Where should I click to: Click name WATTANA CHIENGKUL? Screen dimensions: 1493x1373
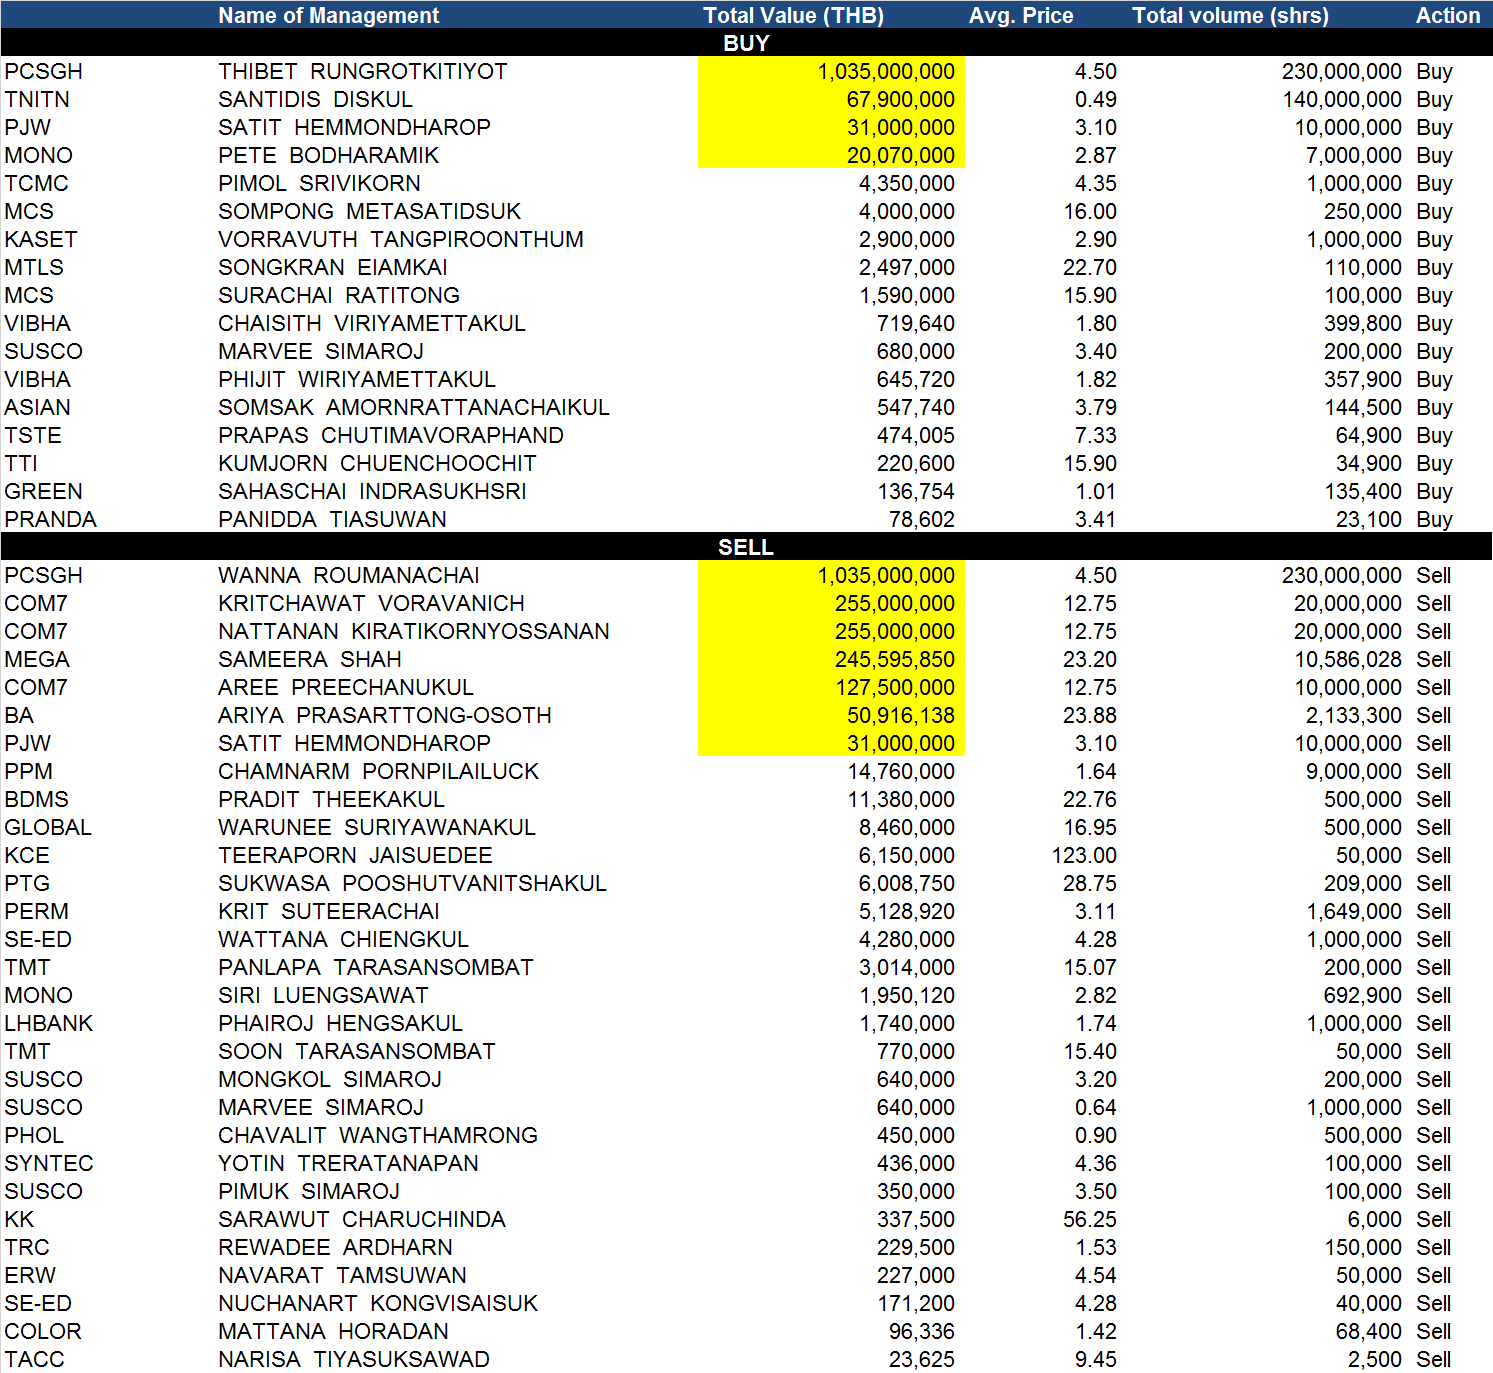click(x=343, y=939)
